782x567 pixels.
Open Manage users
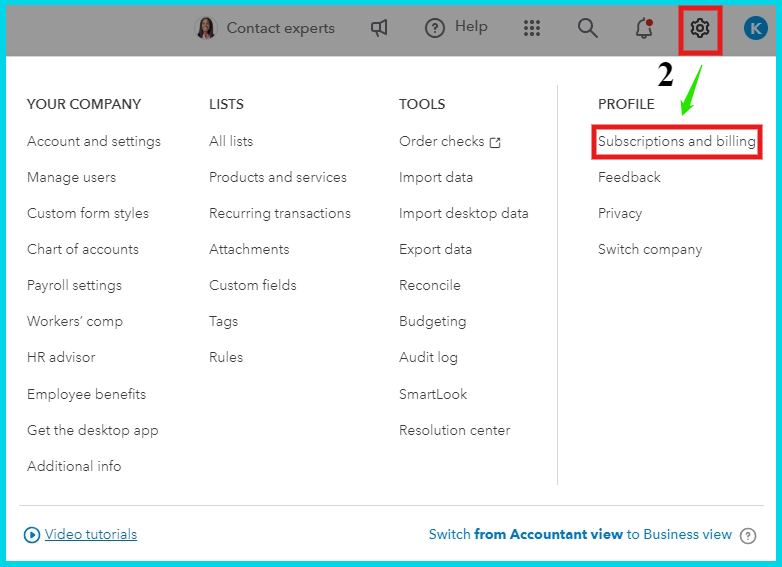(72, 177)
